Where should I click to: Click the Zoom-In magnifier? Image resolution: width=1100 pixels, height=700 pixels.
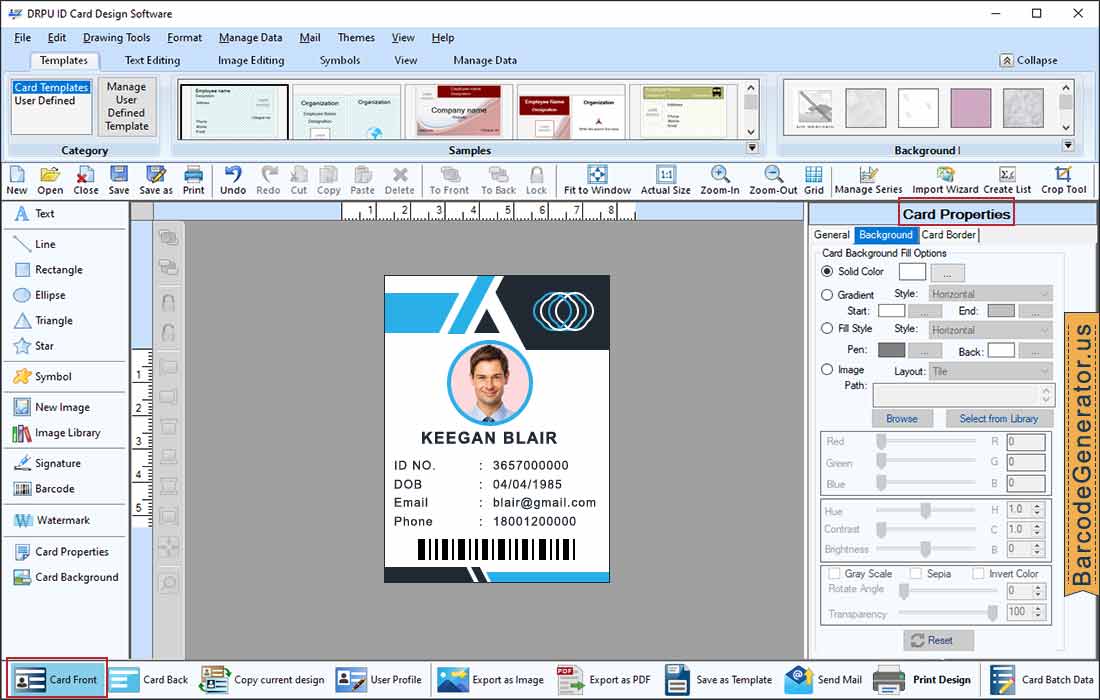click(720, 180)
